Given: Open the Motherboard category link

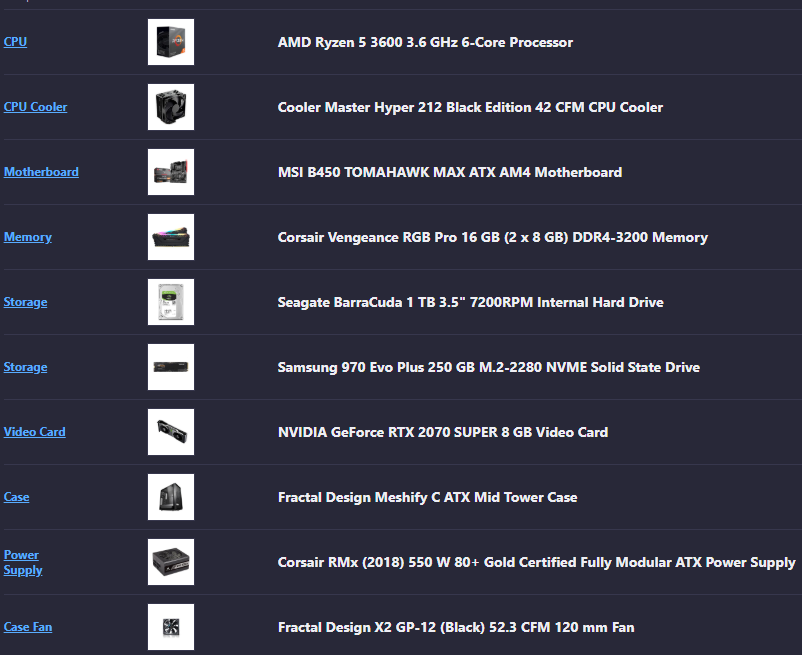Looking at the screenshot, I should coord(41,172).
